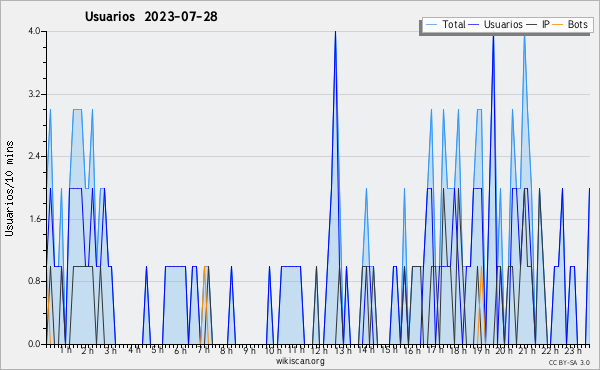Click the y-axis value 0.0
This screenshot has width=600, height=370.
pos(34,344)
